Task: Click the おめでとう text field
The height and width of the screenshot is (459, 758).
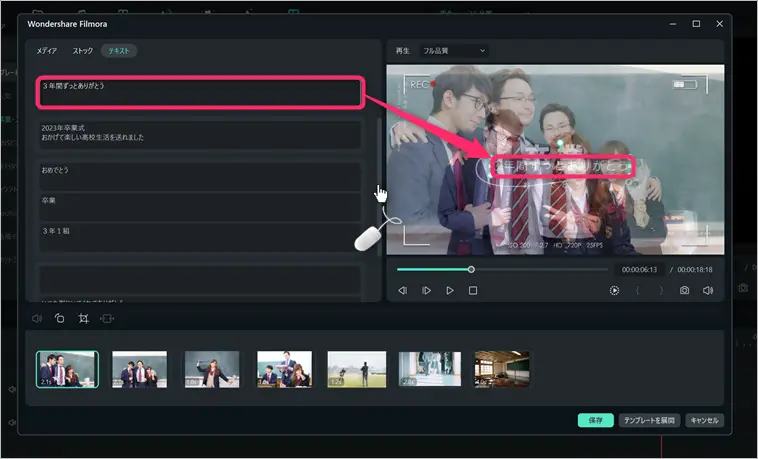Action: pyautogui.click(x=200, y=176)
